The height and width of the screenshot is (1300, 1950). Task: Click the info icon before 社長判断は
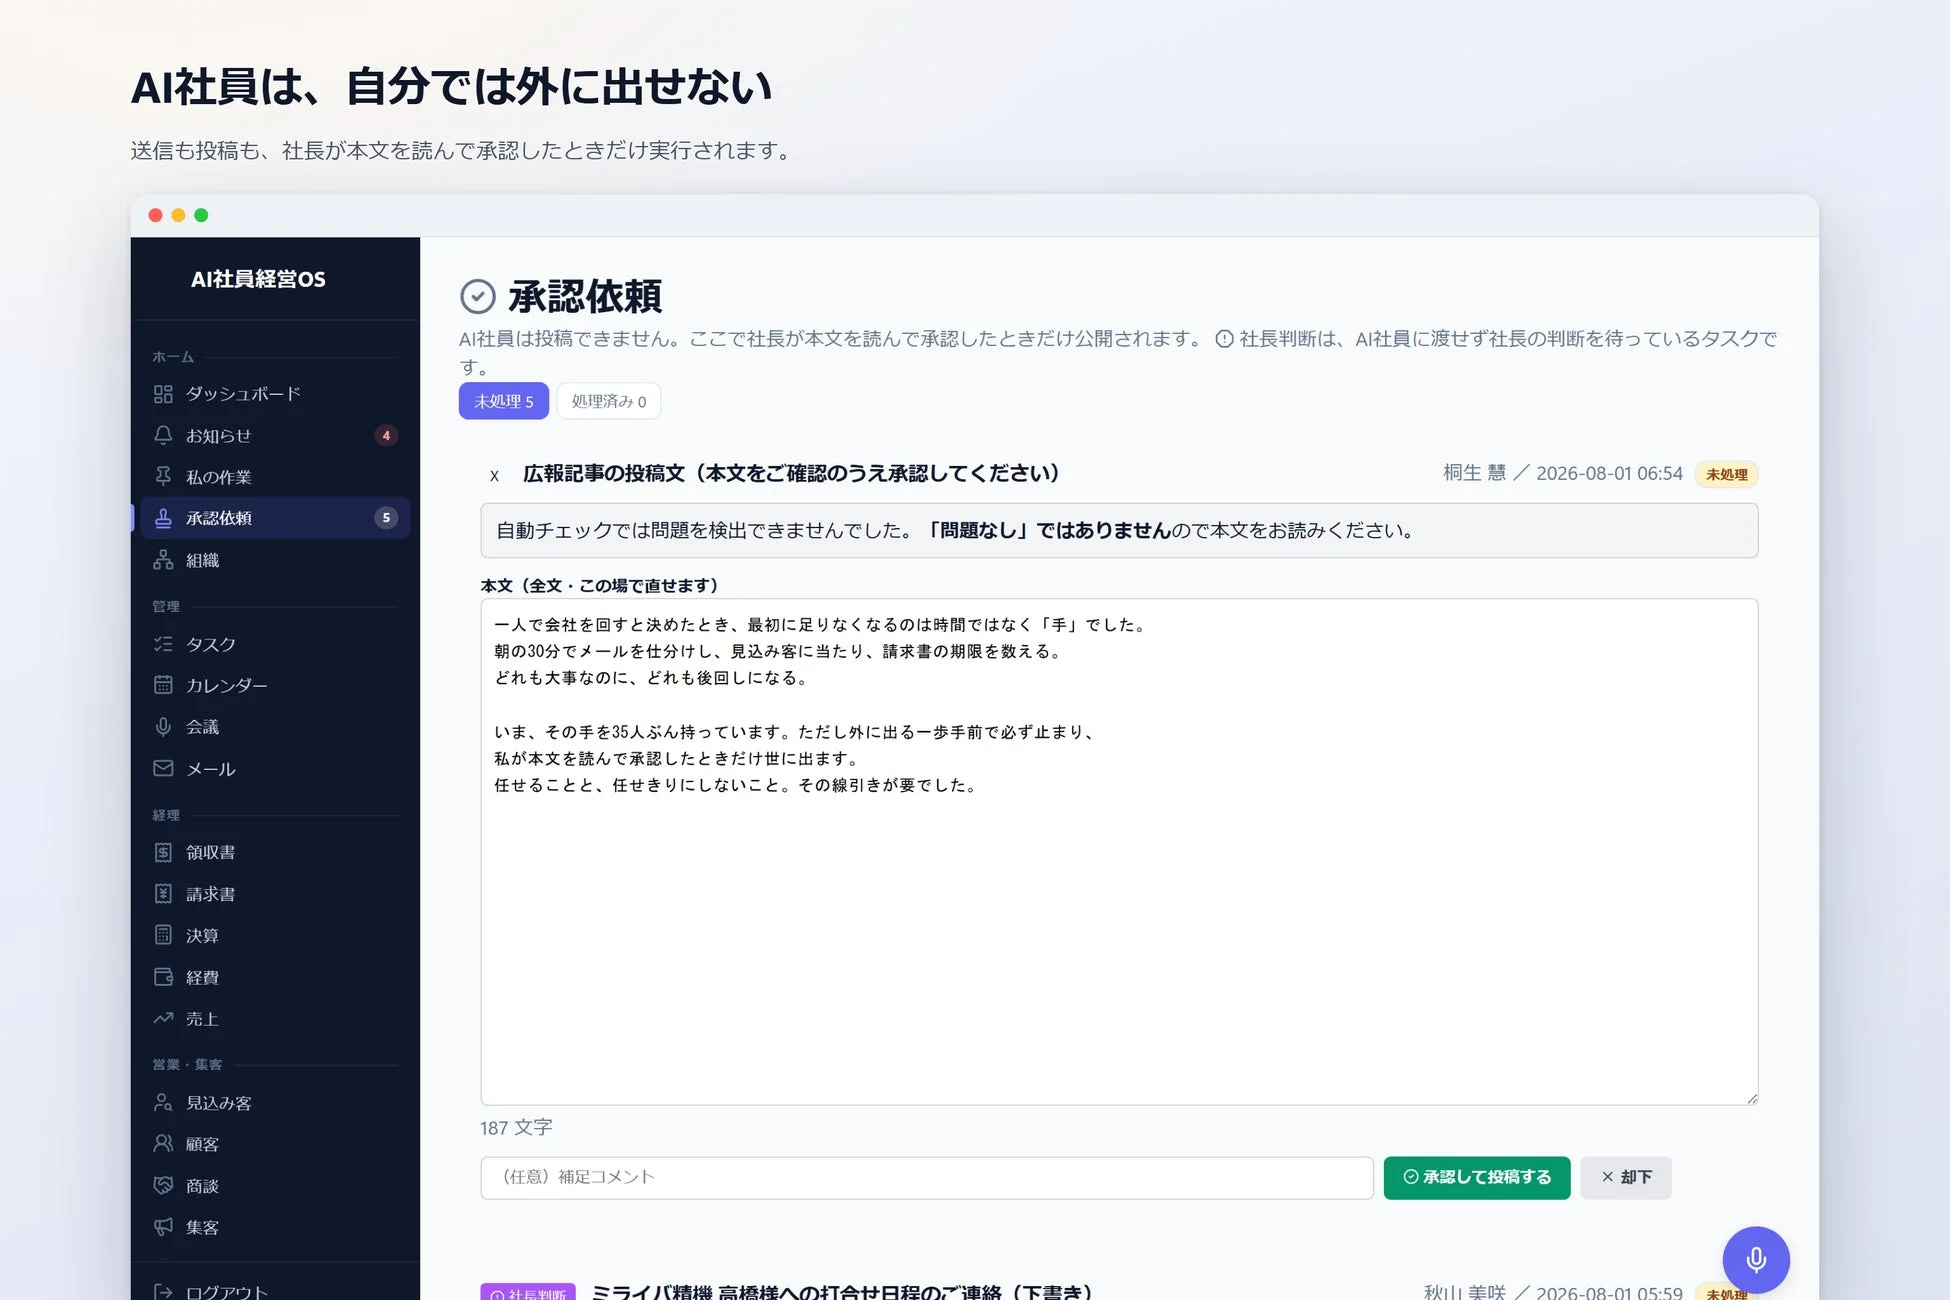(x=1224, y=339)
